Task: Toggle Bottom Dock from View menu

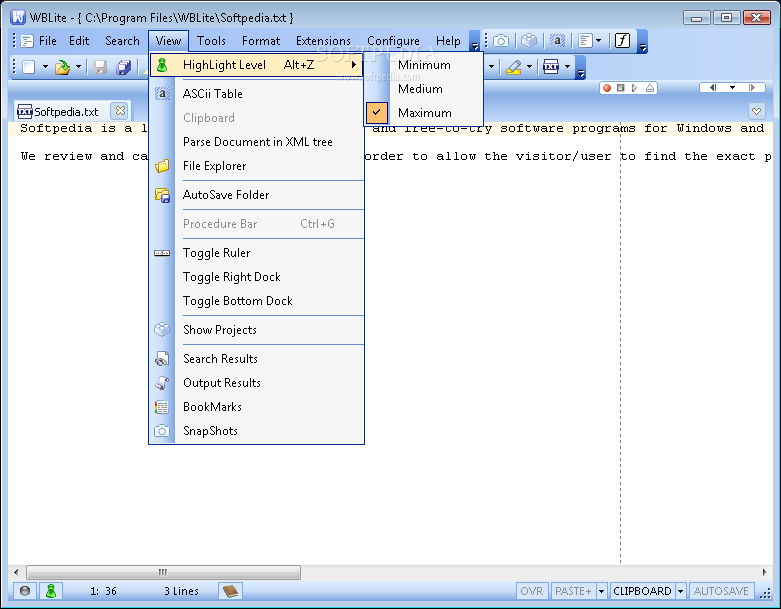Action: (257, 301)
